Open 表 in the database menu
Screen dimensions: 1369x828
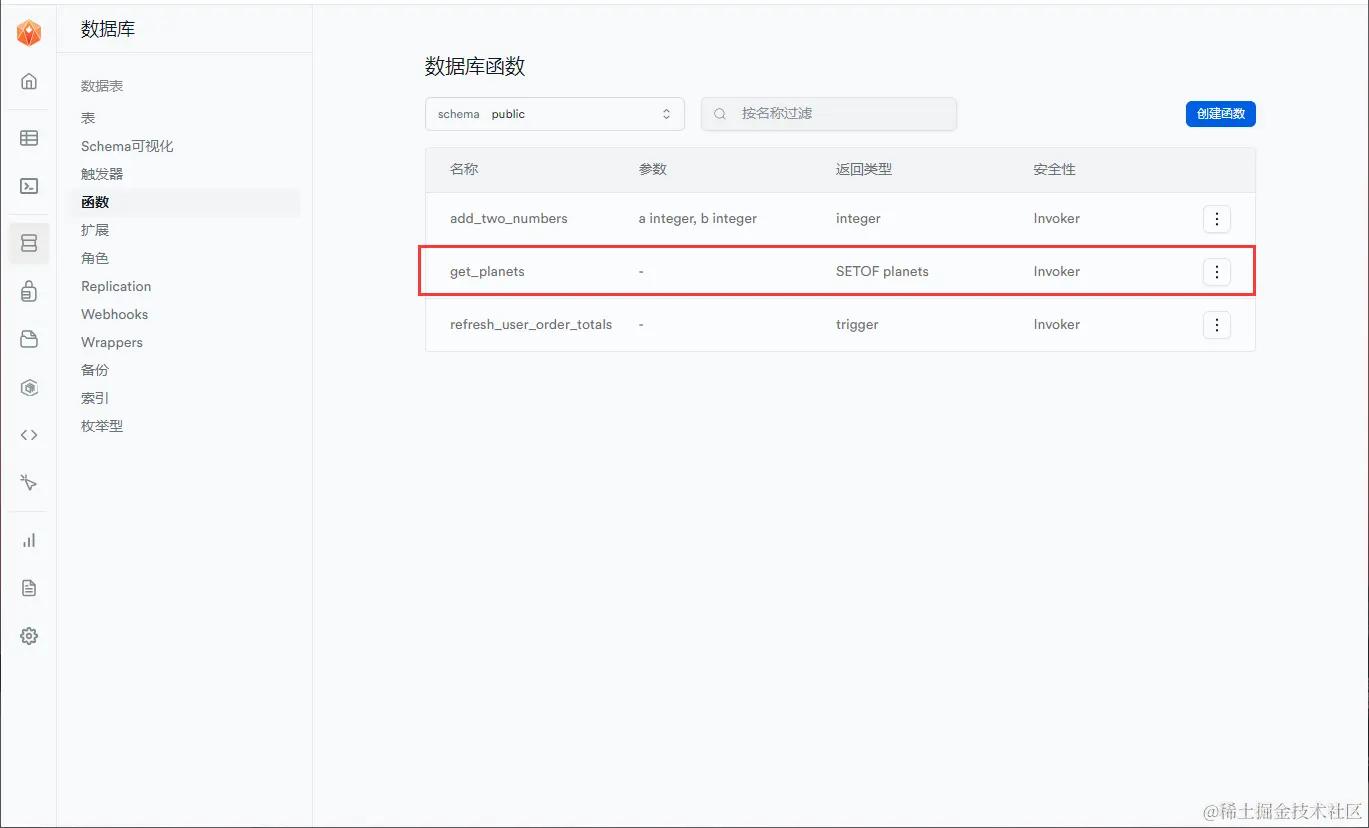click(88, 118)
